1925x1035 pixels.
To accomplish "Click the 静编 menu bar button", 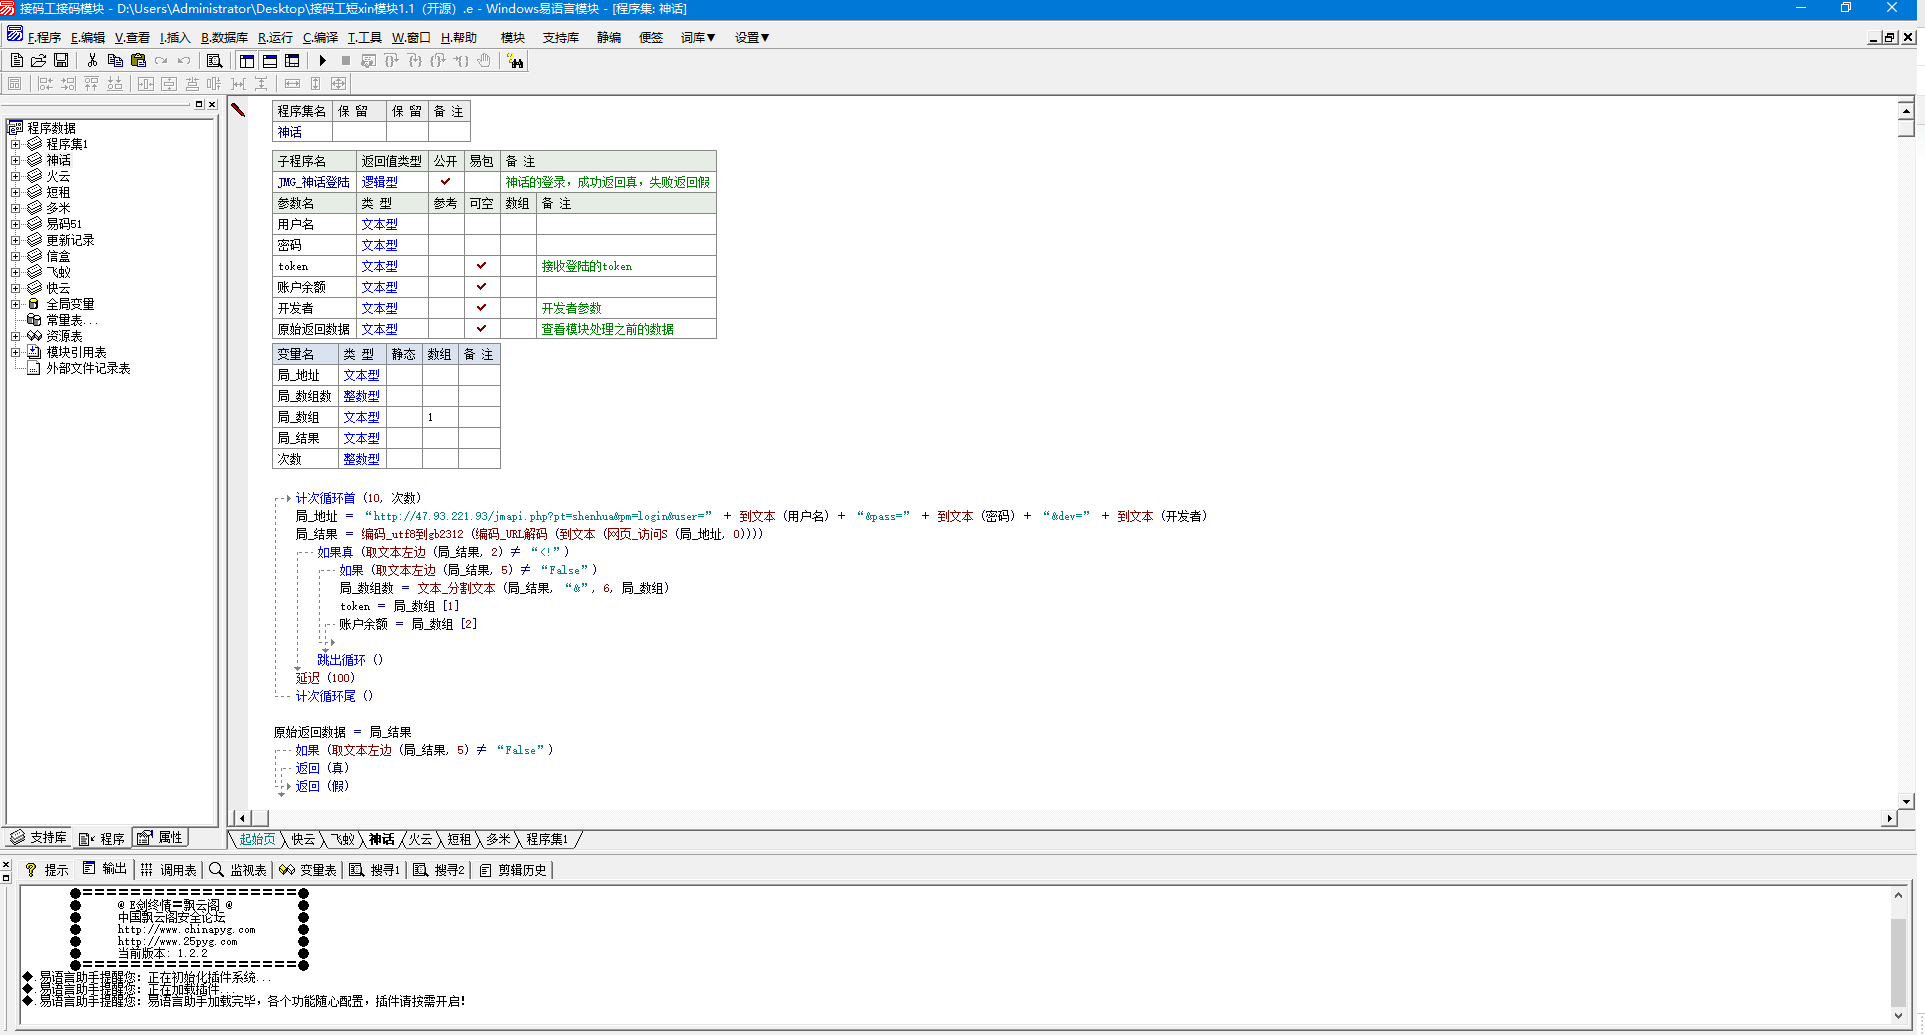I will pyautogui.click(x=609, y=37).
